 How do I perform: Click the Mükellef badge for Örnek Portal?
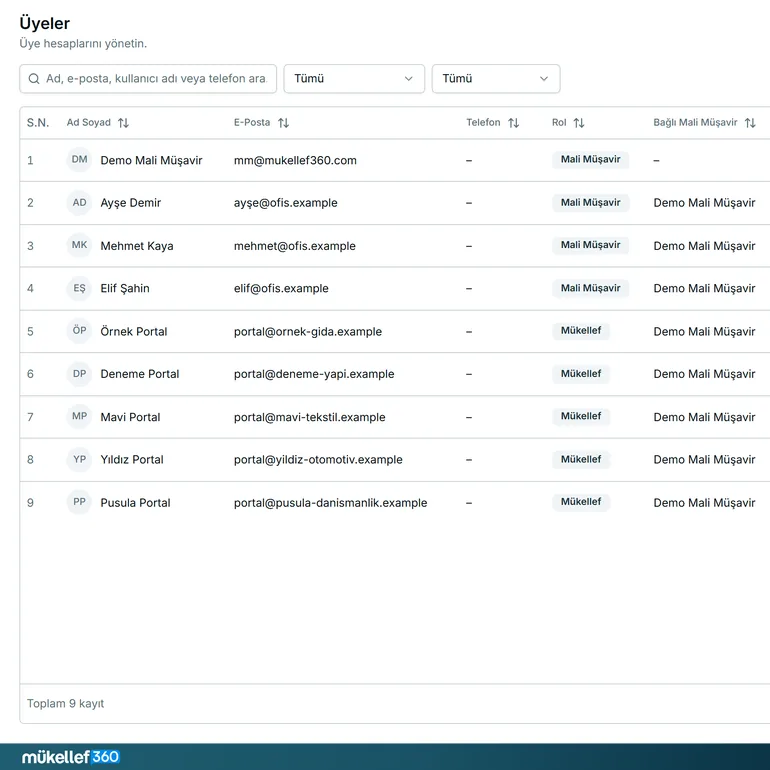tap(581, 330)
